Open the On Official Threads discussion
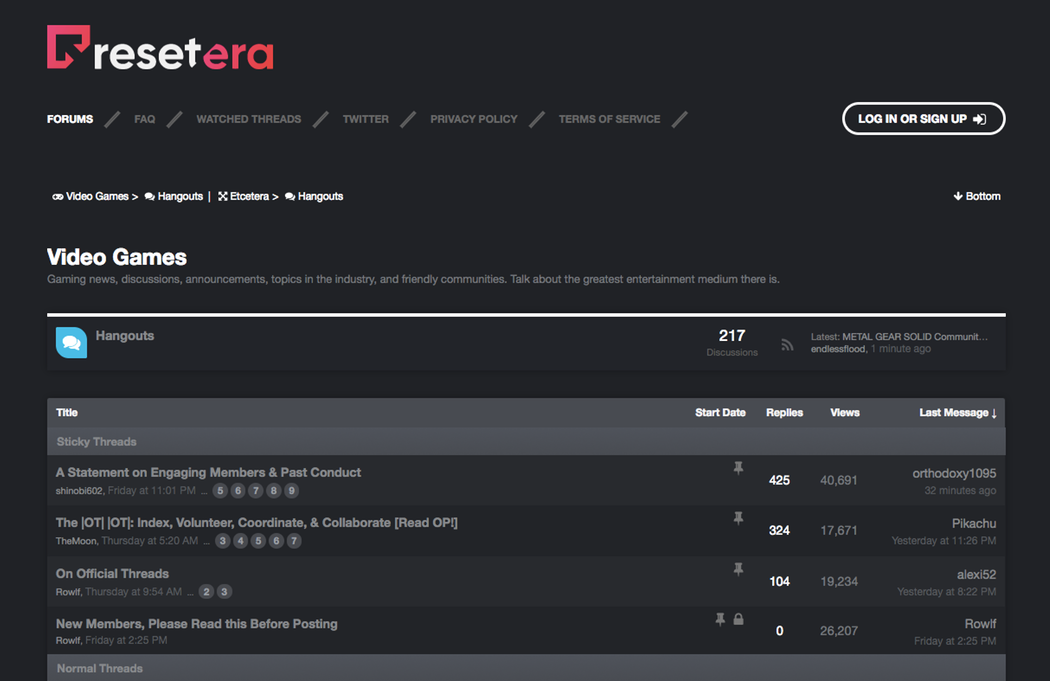Viewport: 1050px width, 681px height. pos(112,573)
